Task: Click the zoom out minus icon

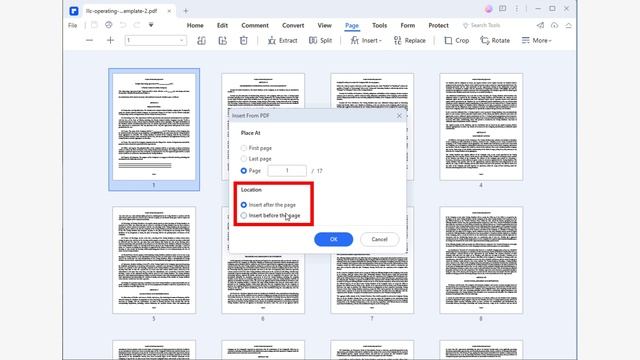Action: pos(89,40)
